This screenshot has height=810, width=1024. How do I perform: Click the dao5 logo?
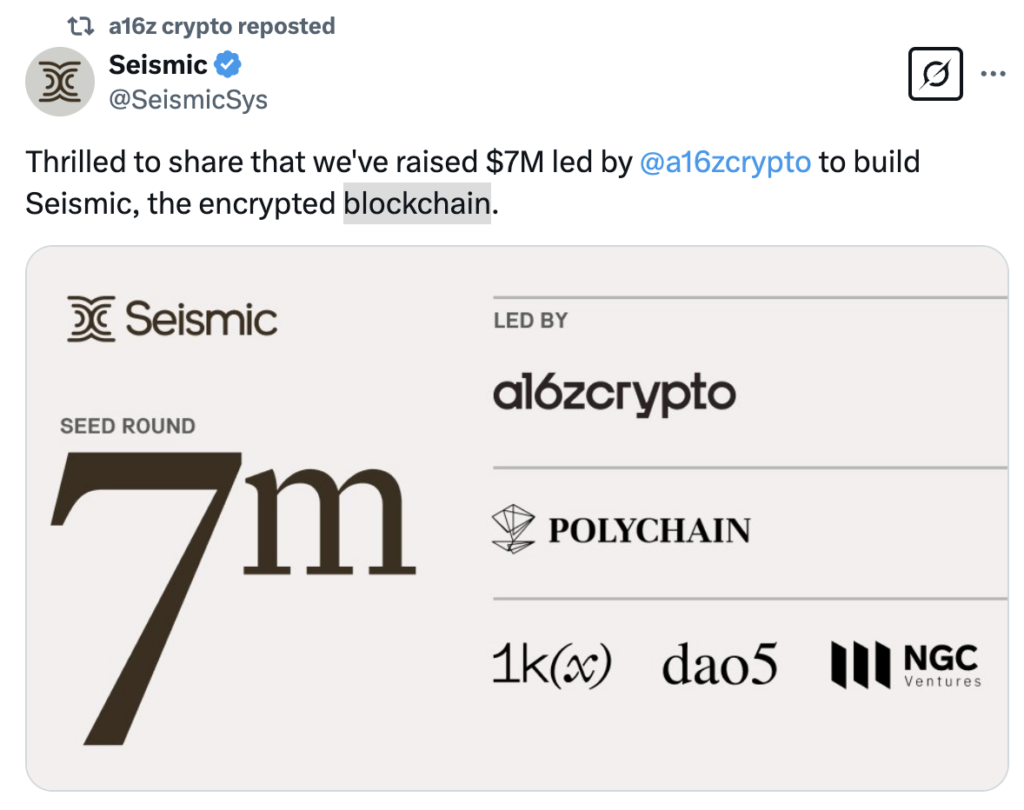pyautogui.click(x=720, y=664)
